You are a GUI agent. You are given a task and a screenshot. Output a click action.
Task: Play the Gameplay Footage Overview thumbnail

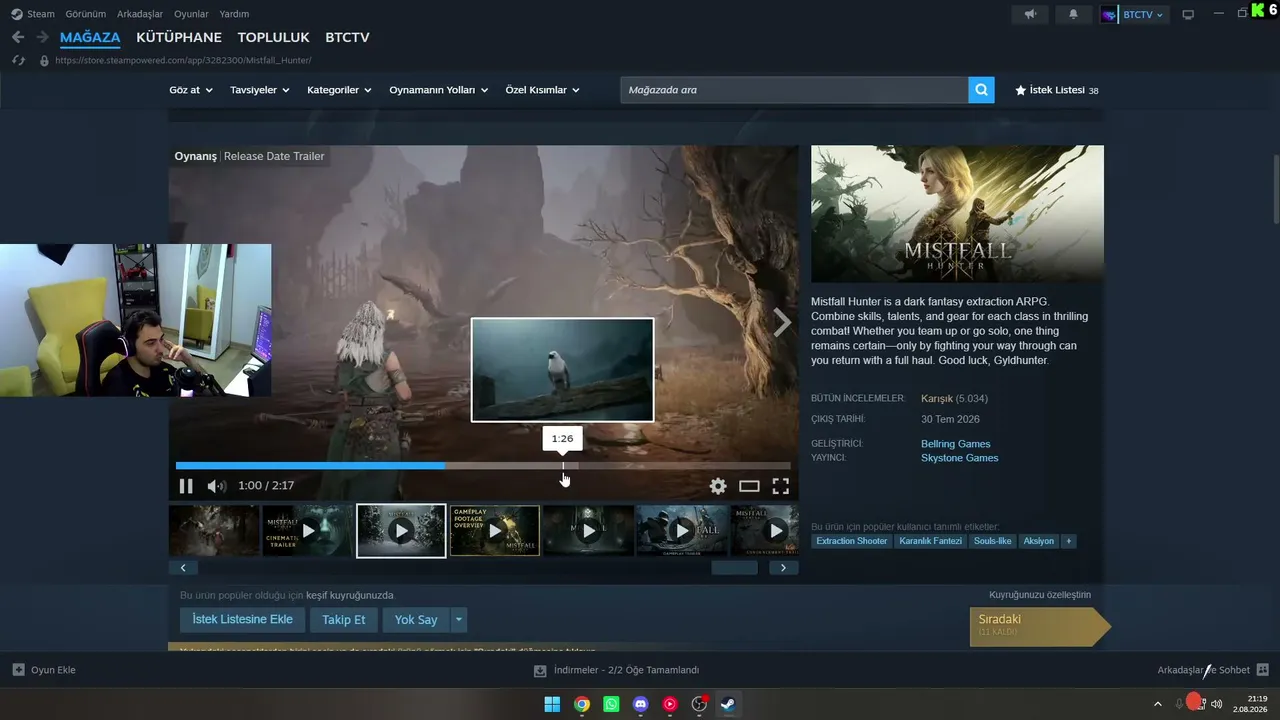(495, 530)
